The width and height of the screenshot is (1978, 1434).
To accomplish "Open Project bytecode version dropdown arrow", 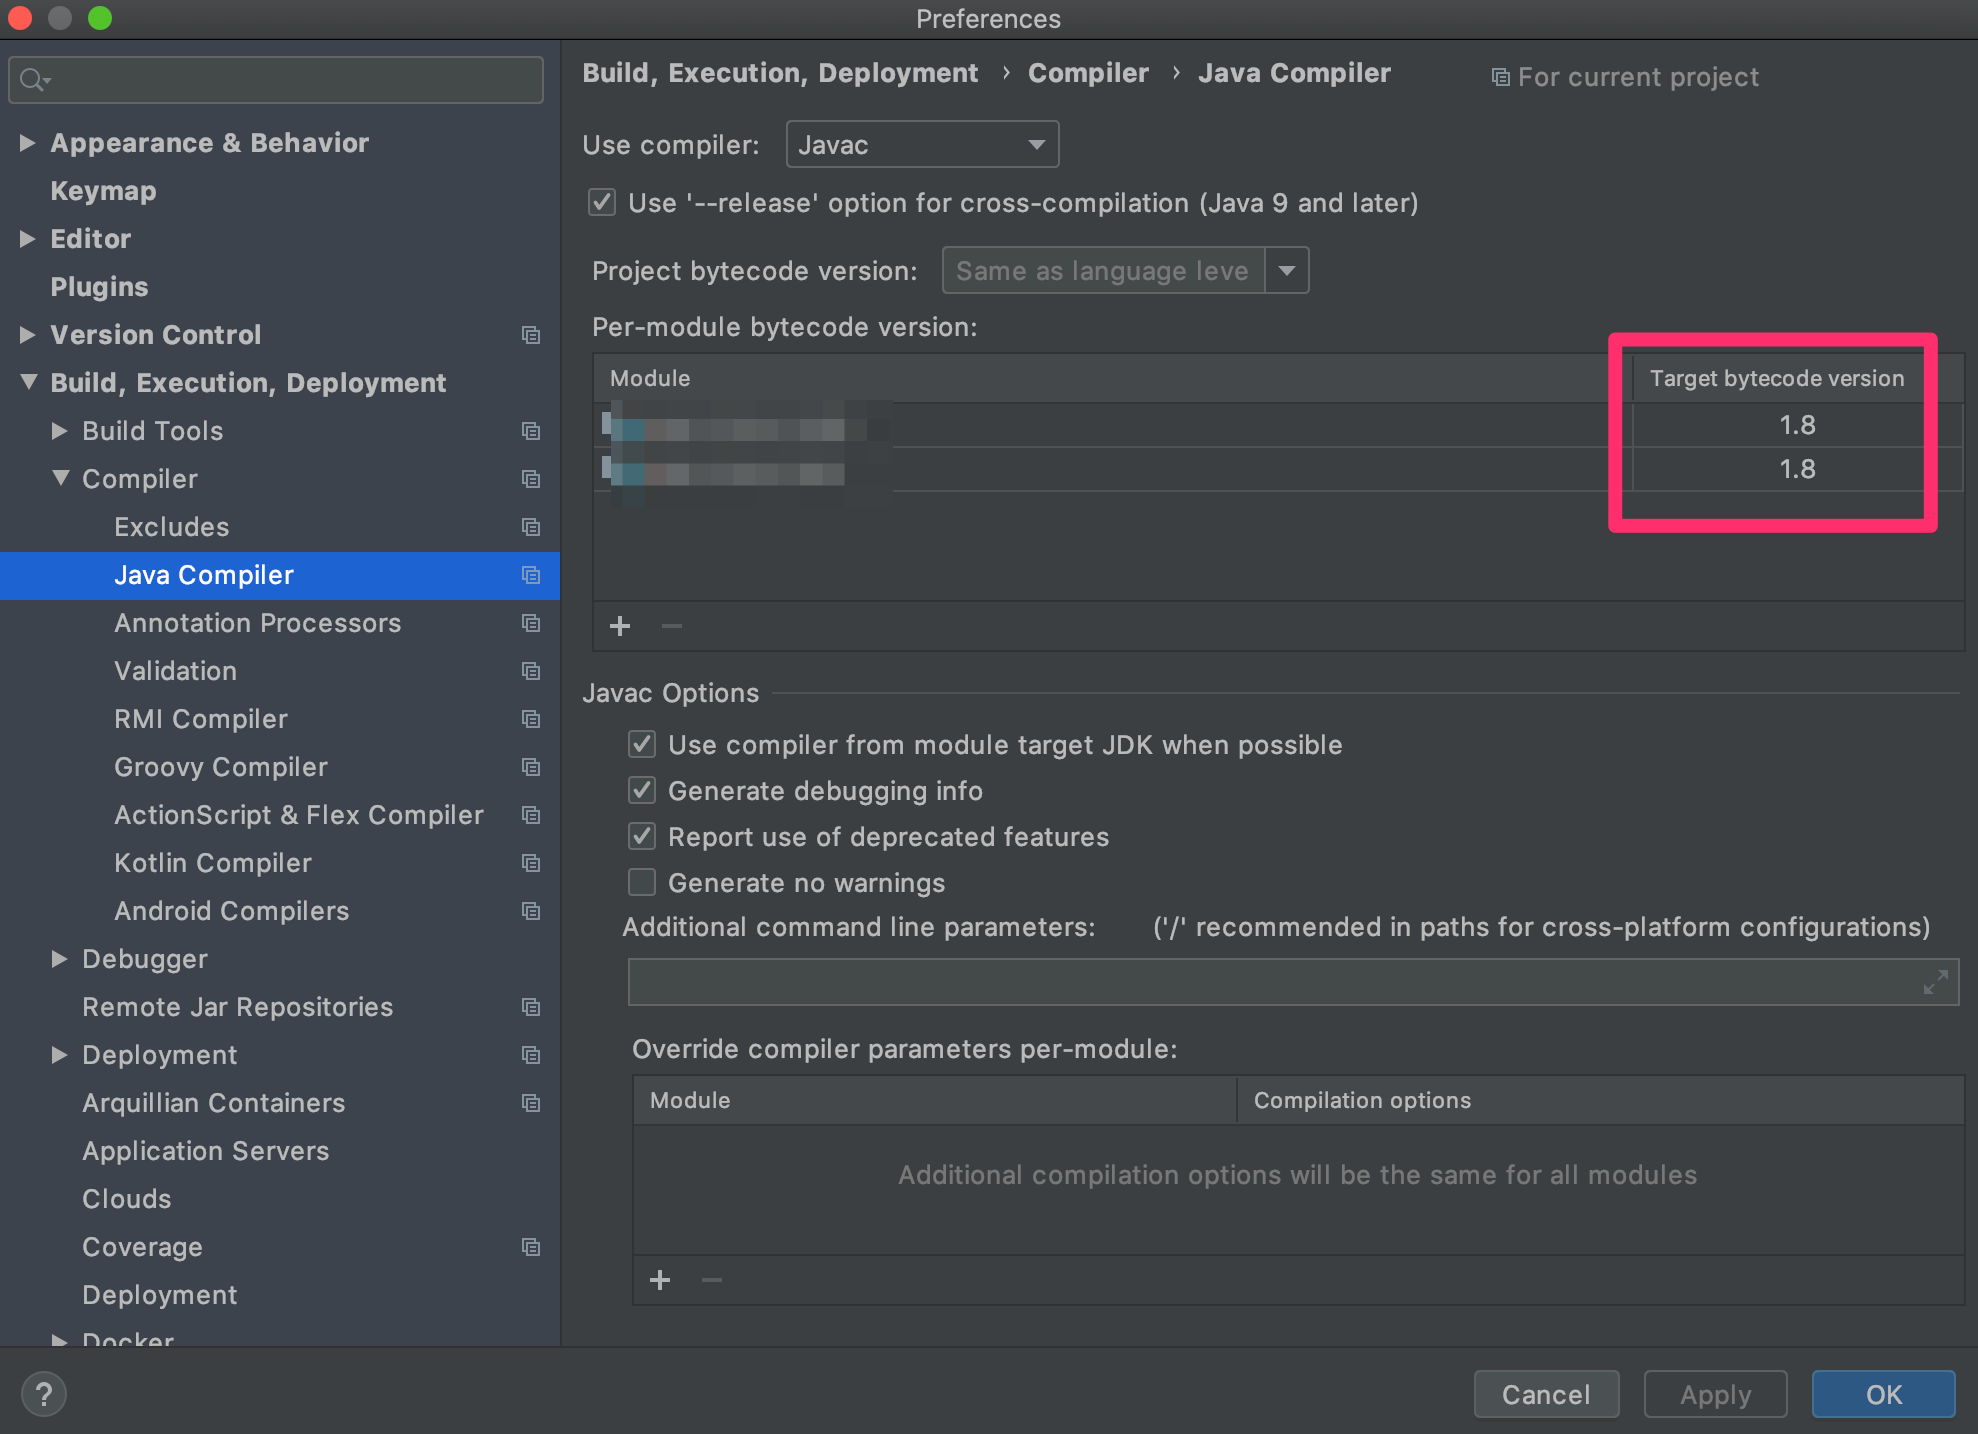I will (x=1287, y=271).
